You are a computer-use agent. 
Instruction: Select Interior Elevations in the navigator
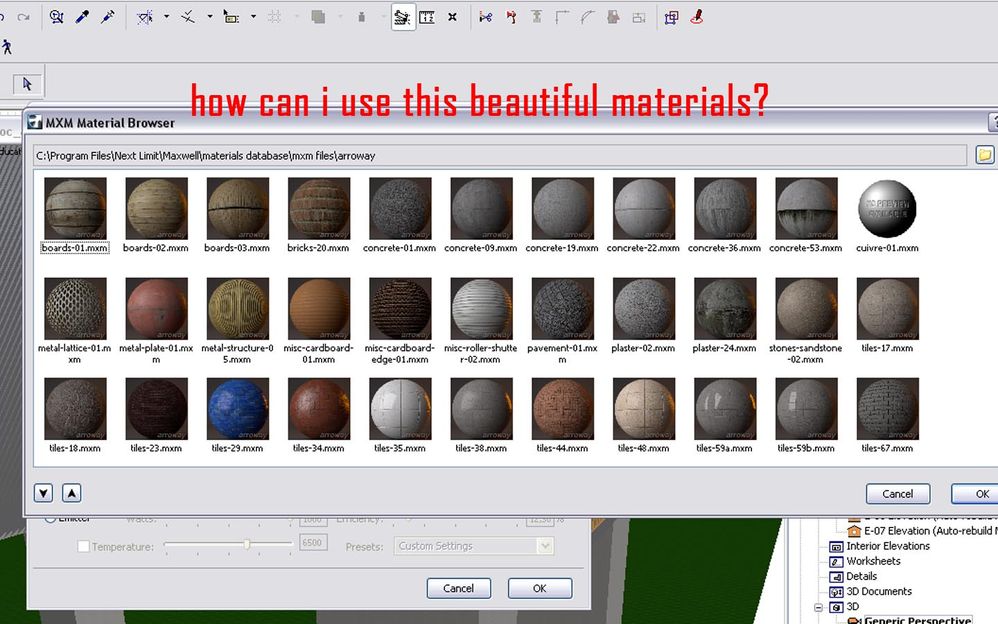887,546
